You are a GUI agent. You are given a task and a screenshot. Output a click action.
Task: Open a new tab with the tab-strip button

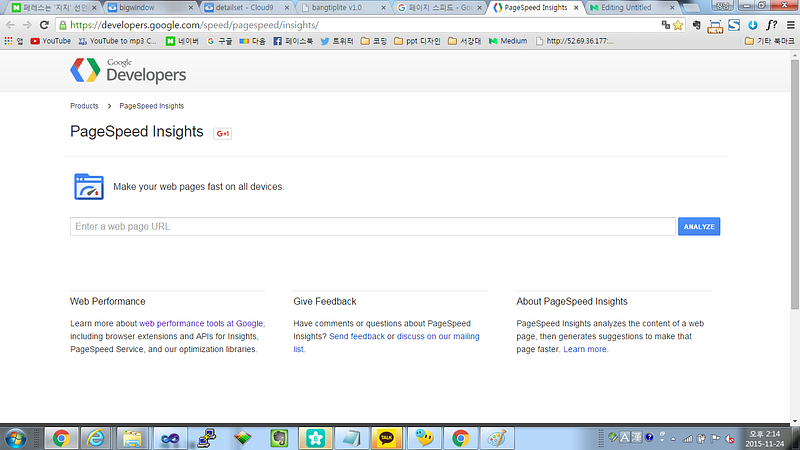coord(692,8)
